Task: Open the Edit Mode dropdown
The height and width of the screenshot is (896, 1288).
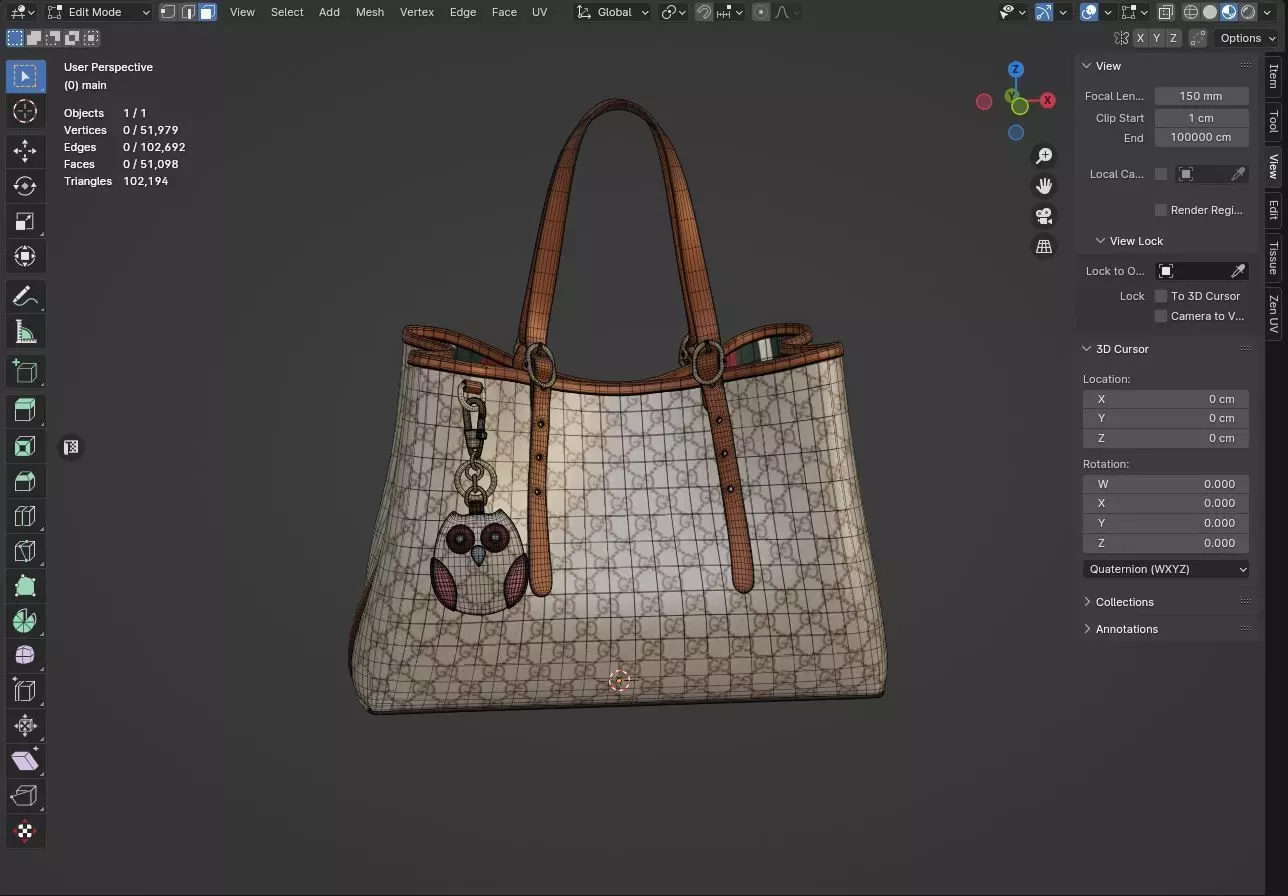Action: coord(99,12)
